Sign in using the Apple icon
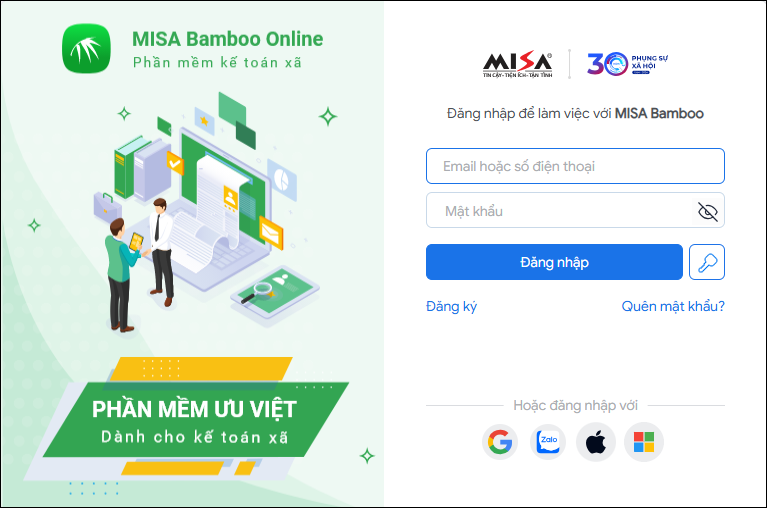Screen dimensions: 767x508 (x=596, y=442)
